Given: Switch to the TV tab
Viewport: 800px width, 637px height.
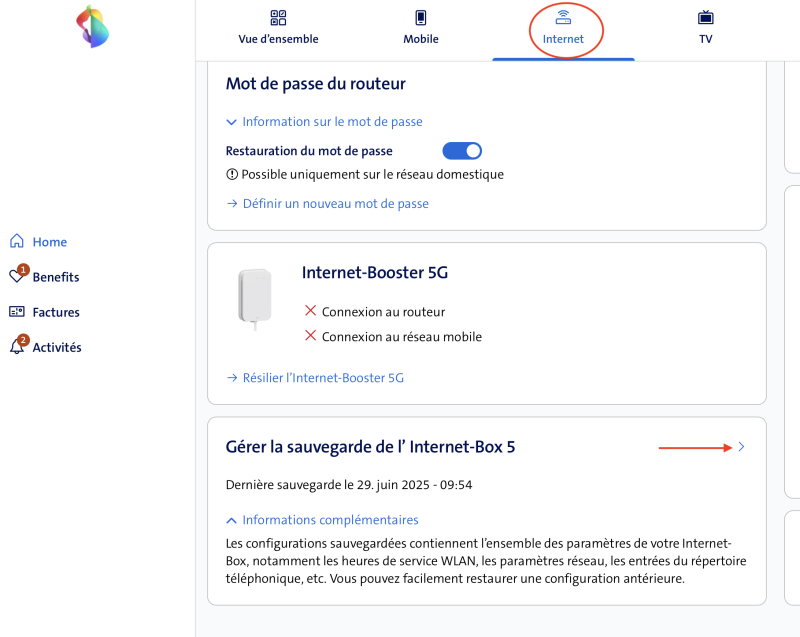Looking at the screenshot, I should click(x=706, y=39).
